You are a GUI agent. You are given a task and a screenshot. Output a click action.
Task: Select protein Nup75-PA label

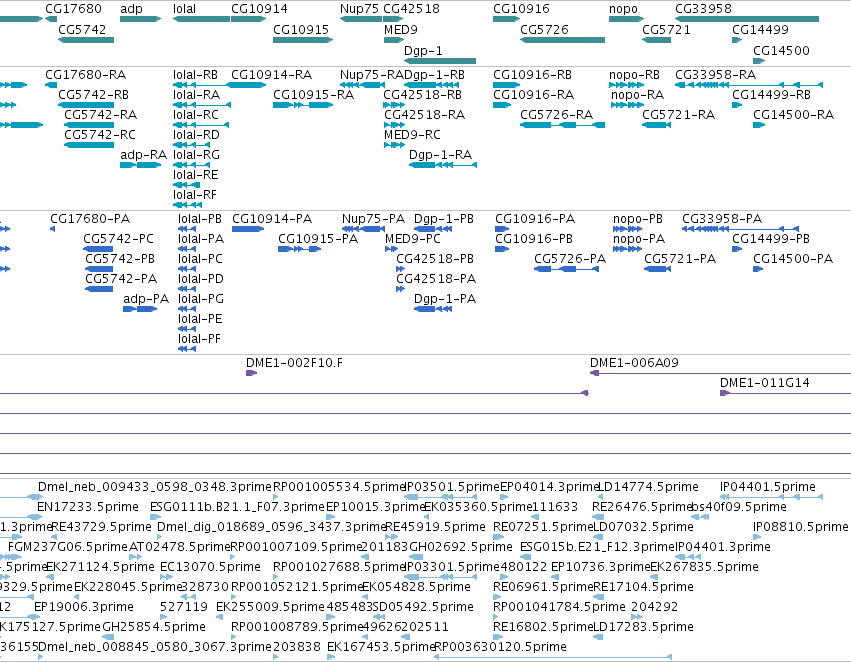[x=373, y=219]
